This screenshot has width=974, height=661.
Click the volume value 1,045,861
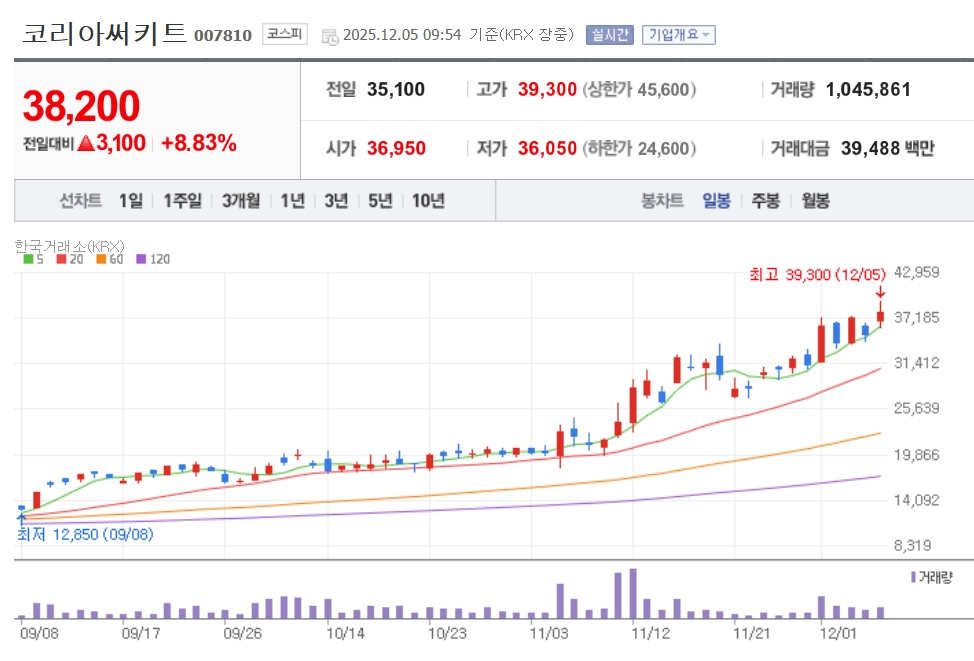pos(868,89)
